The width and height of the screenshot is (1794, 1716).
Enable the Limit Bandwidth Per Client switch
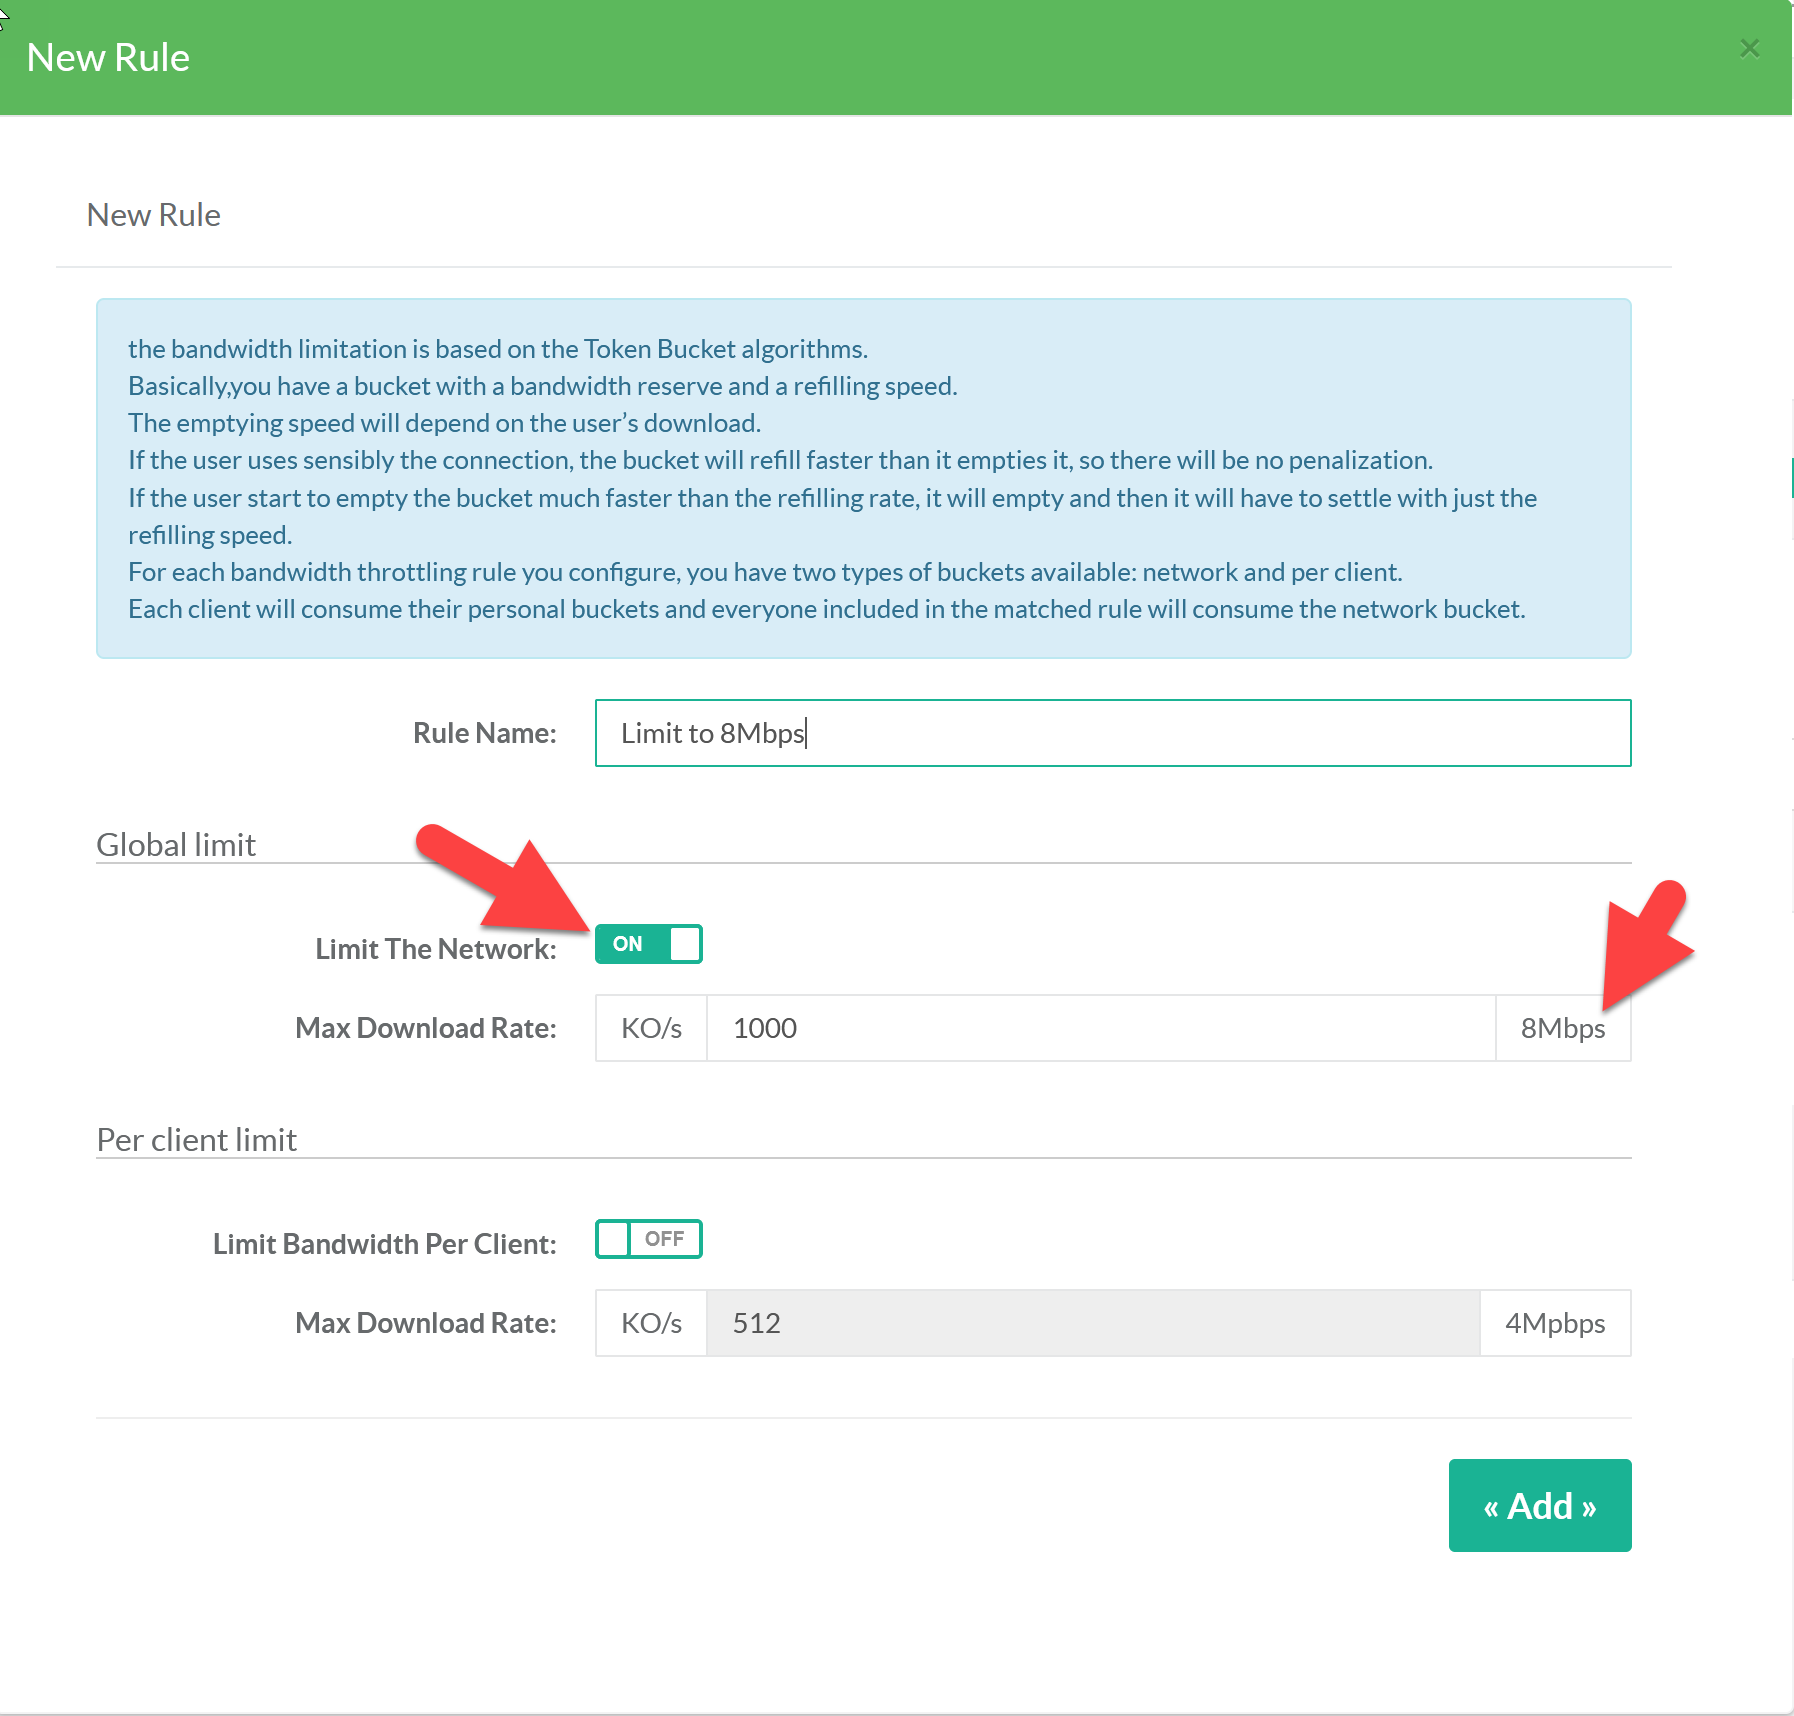click(x=648, y=1239)
